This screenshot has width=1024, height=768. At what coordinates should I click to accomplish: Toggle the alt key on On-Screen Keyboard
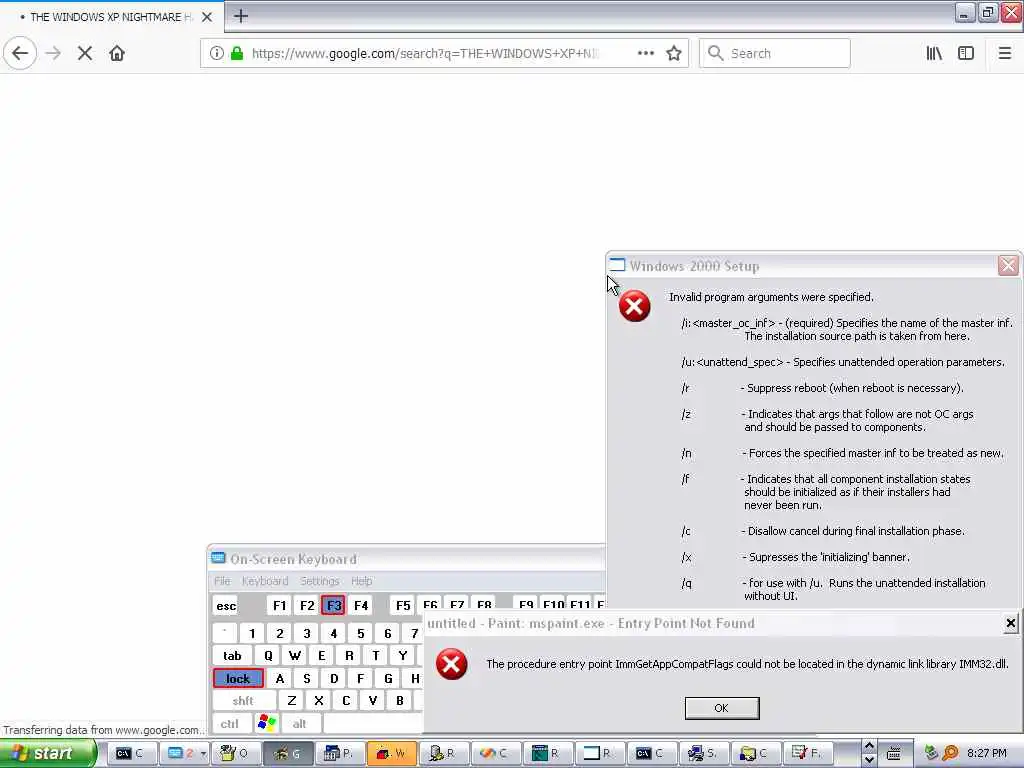[x=300, y=724]
